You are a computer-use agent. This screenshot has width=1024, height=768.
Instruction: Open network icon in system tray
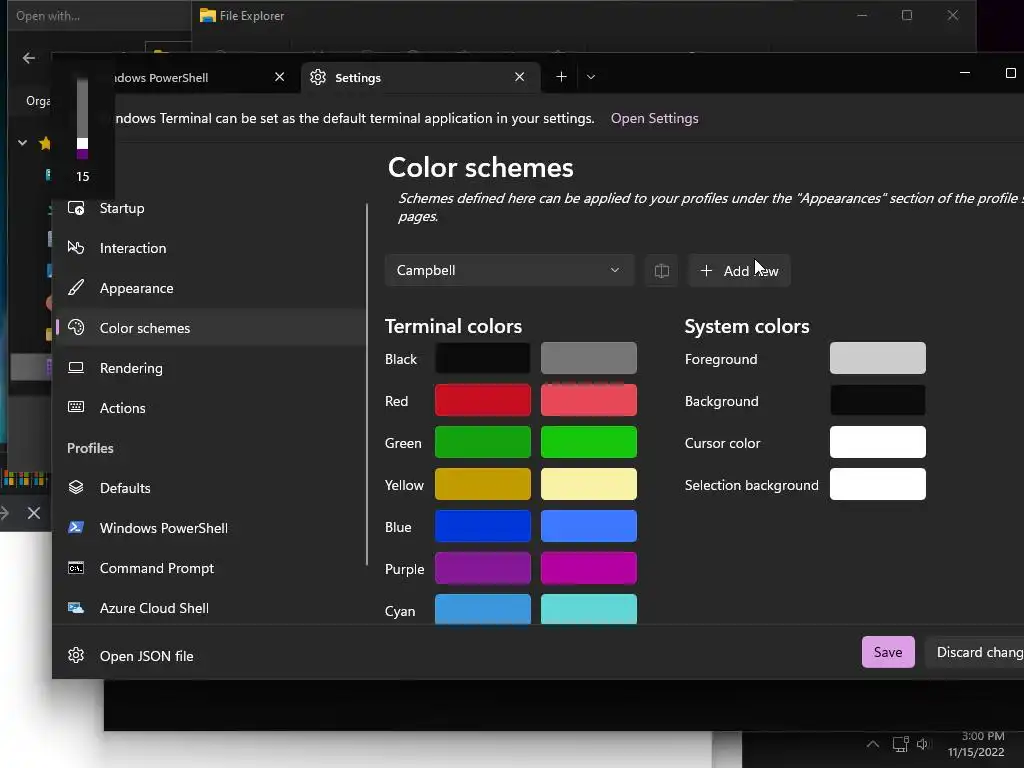901,744
